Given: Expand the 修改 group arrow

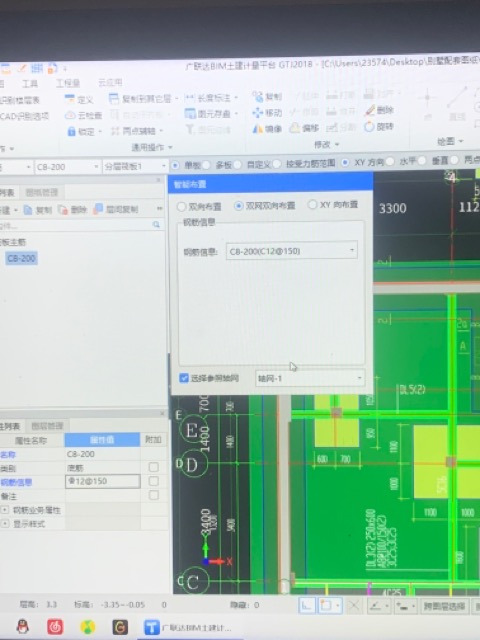Looking at the screenshot, I should (337, 144).
